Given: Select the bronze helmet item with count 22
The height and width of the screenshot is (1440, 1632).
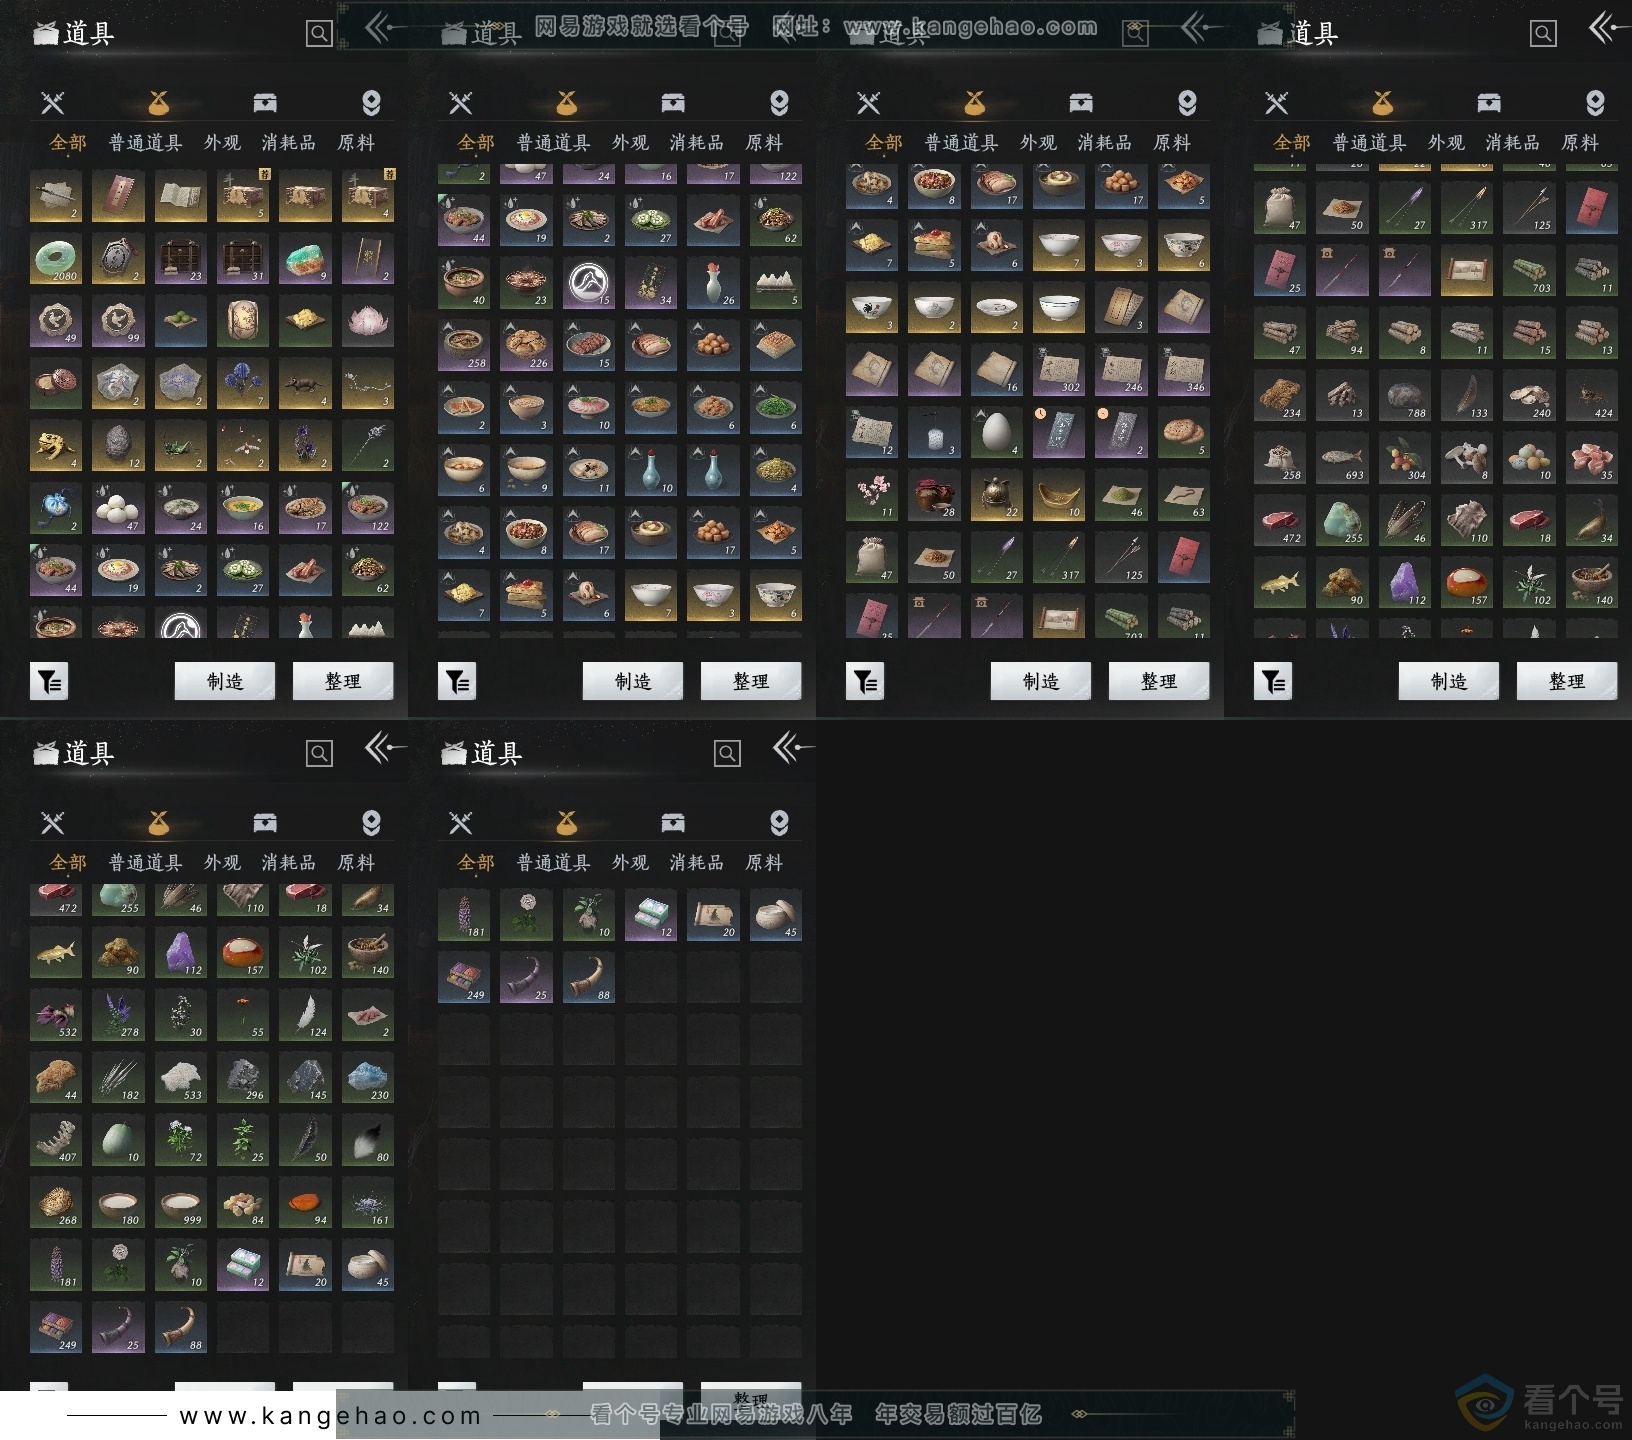Looking at the screenshot, I should (x=996, y=495).
